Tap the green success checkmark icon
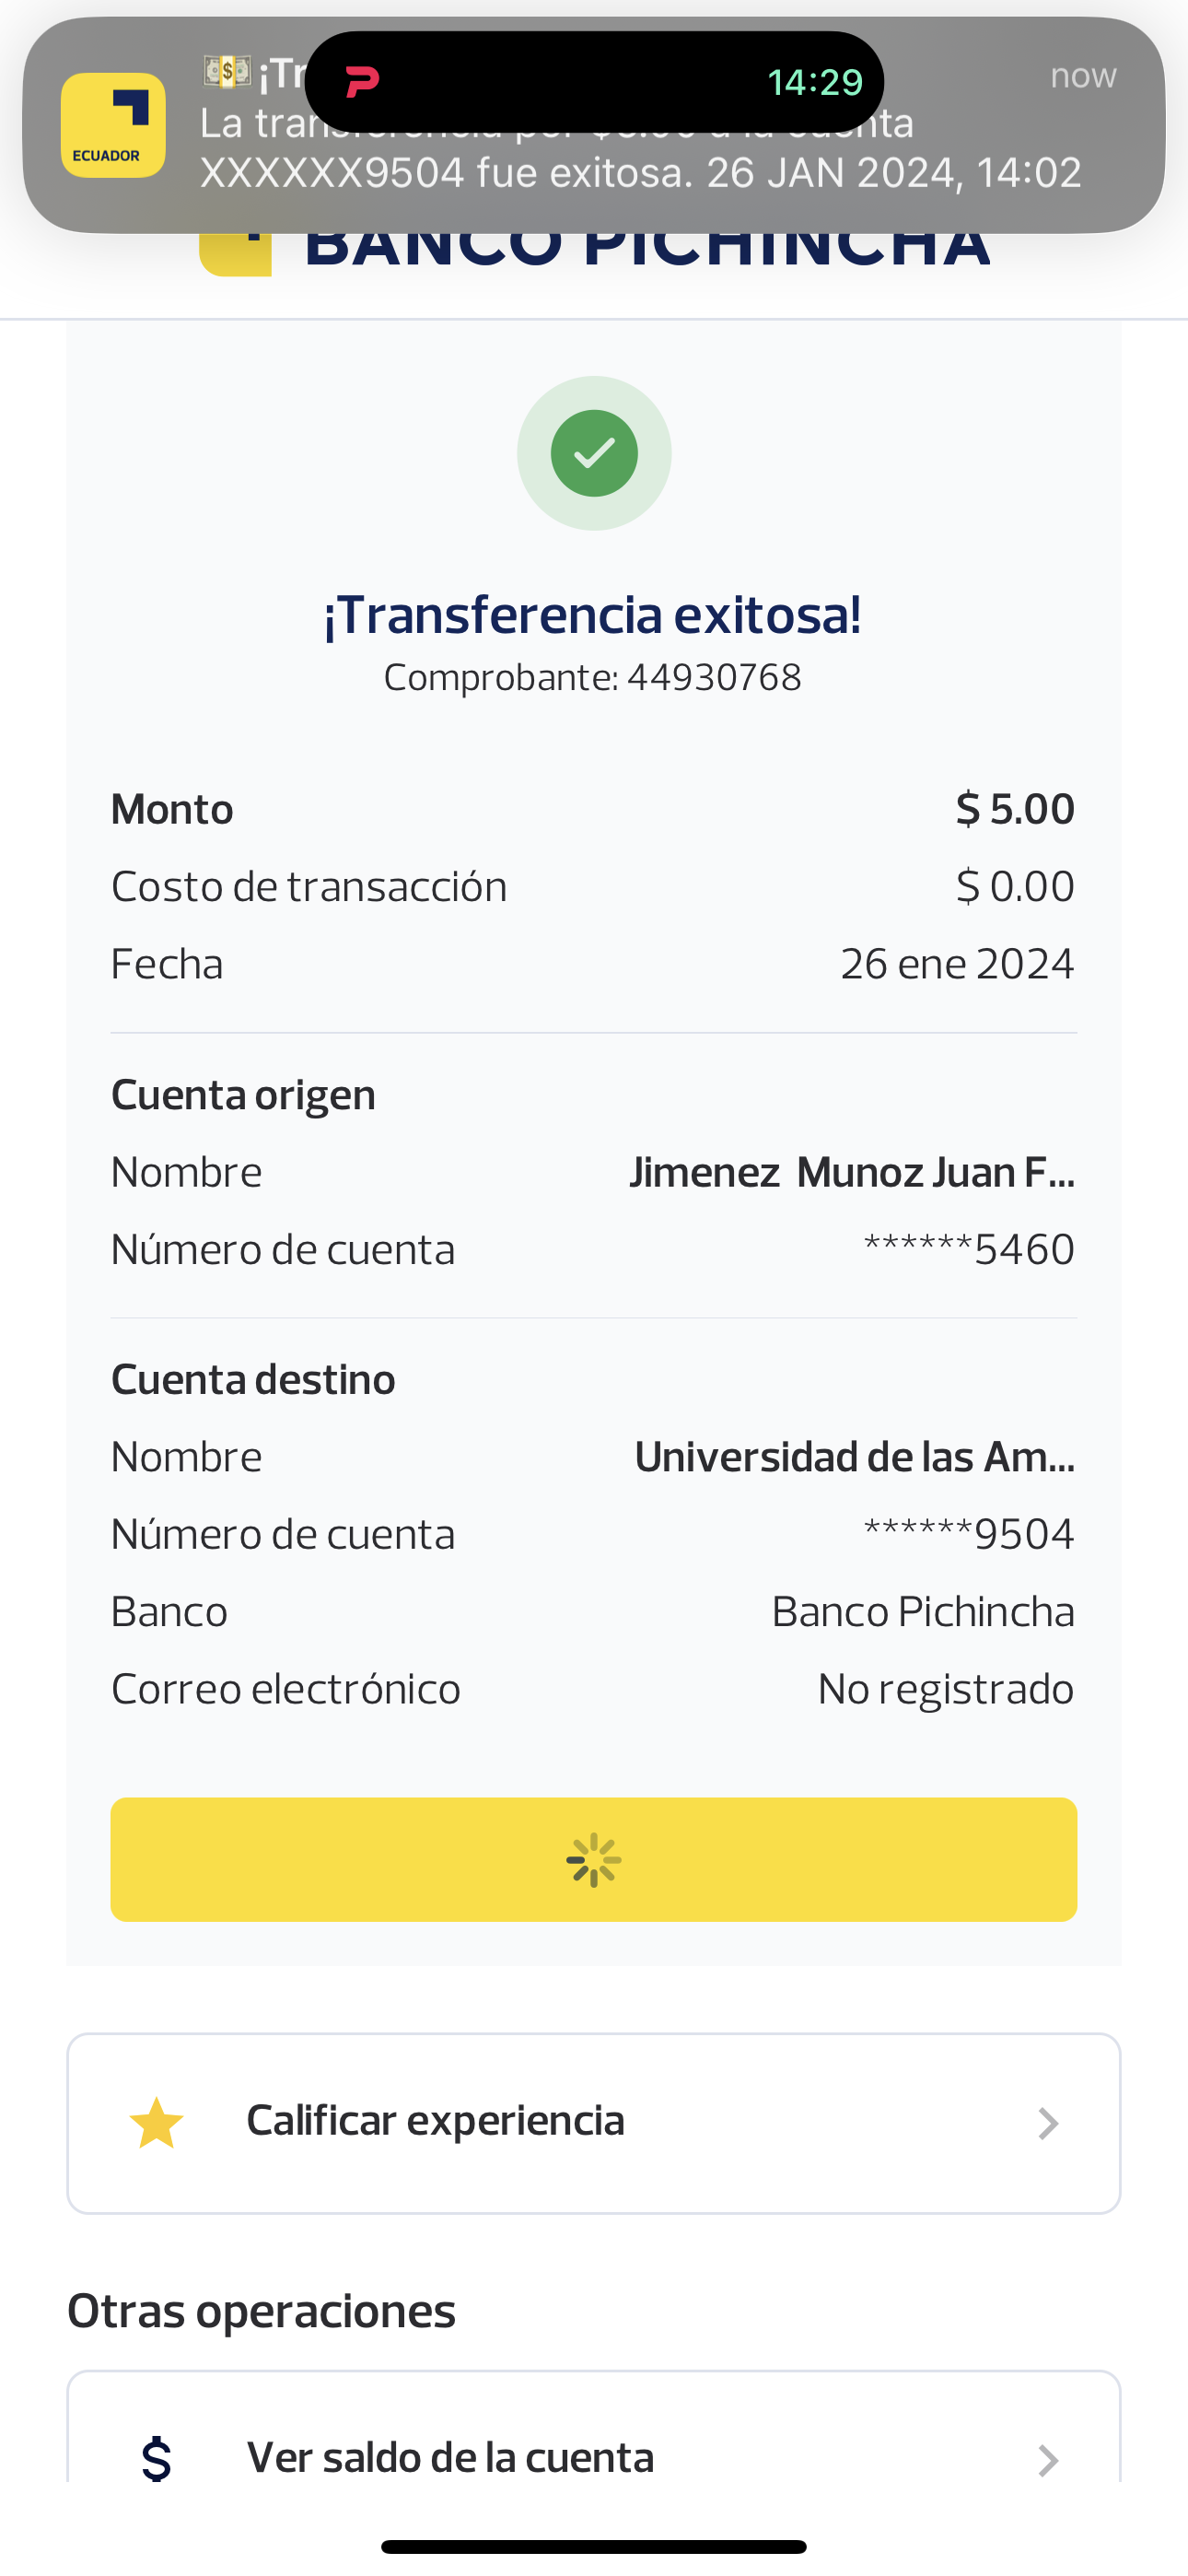This screenshot has height=2576, width=1188. point(594,453)
